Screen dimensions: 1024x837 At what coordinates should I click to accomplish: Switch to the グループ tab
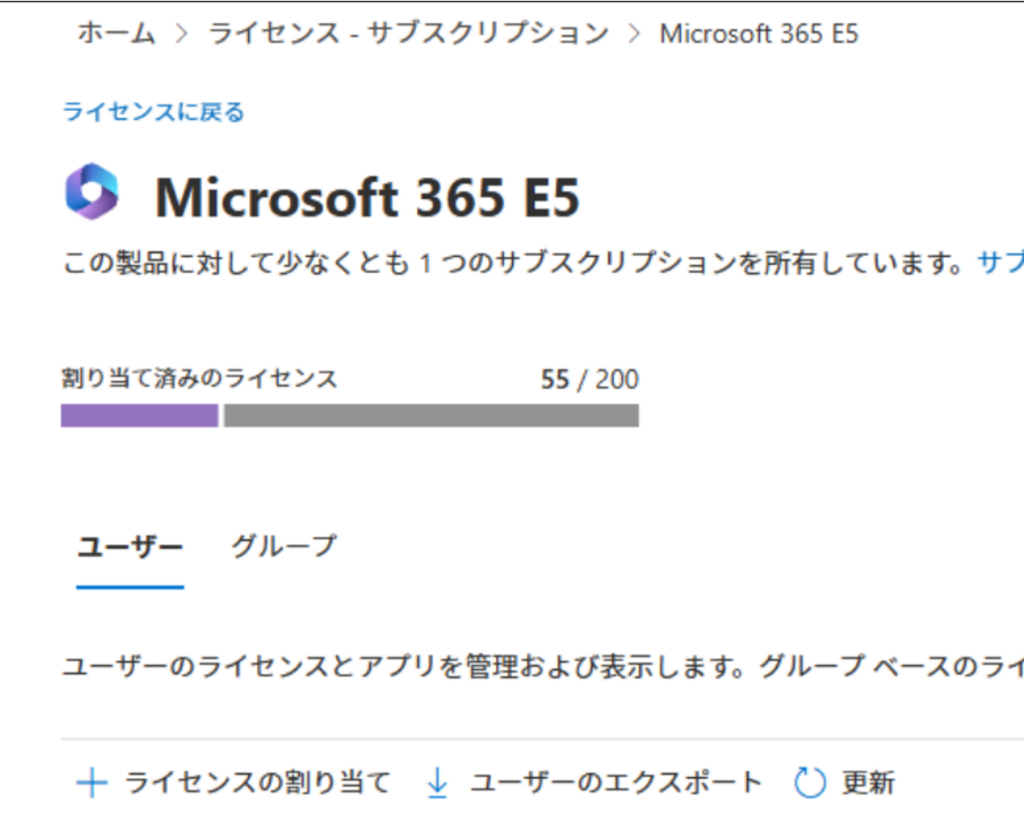pos(284,547)
